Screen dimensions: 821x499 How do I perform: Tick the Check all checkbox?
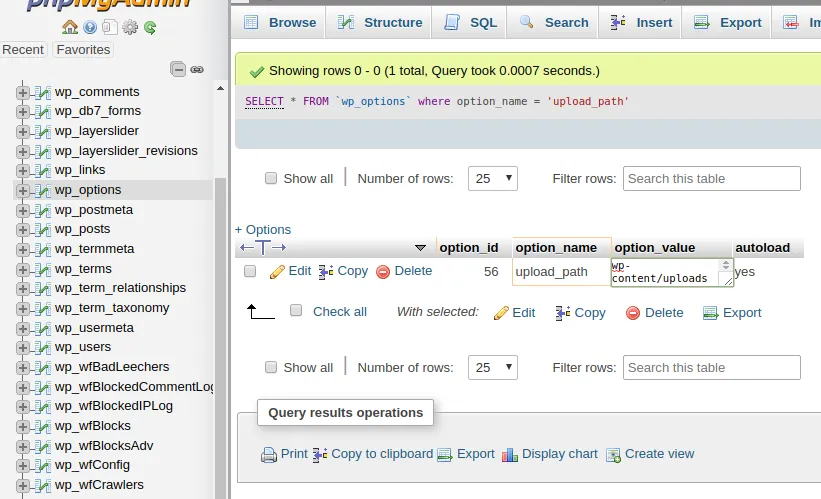pyautogui.click(x=296, y=311)
